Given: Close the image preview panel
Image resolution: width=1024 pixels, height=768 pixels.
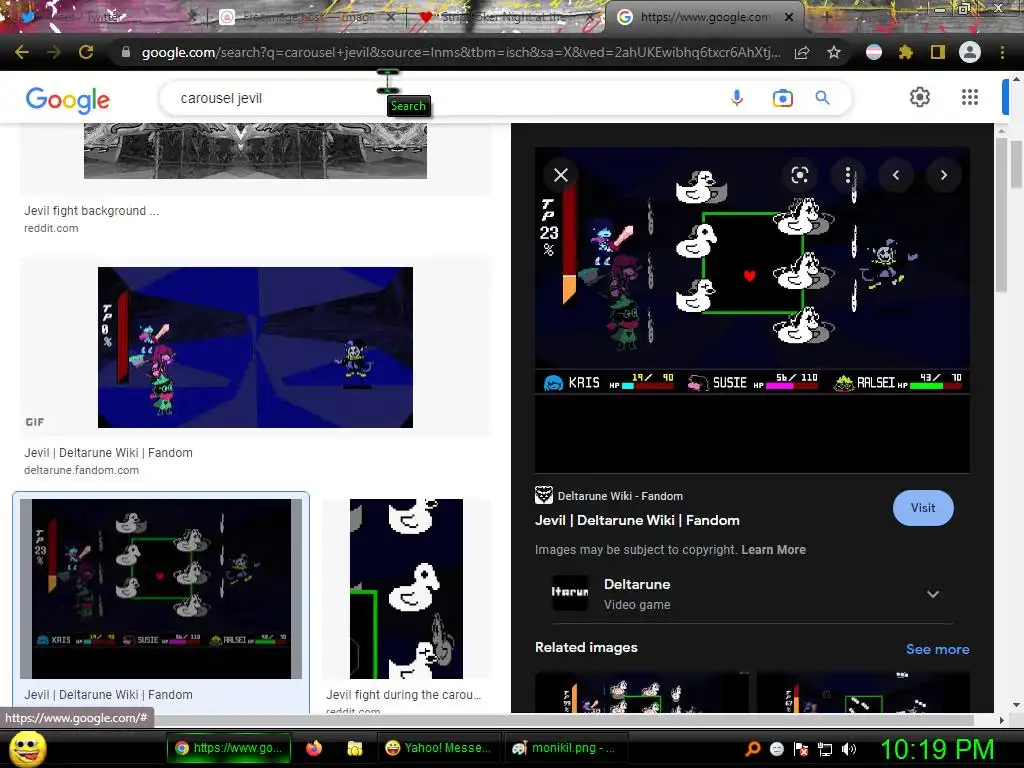Looking at the screenshot, I should tap(561, 175).
